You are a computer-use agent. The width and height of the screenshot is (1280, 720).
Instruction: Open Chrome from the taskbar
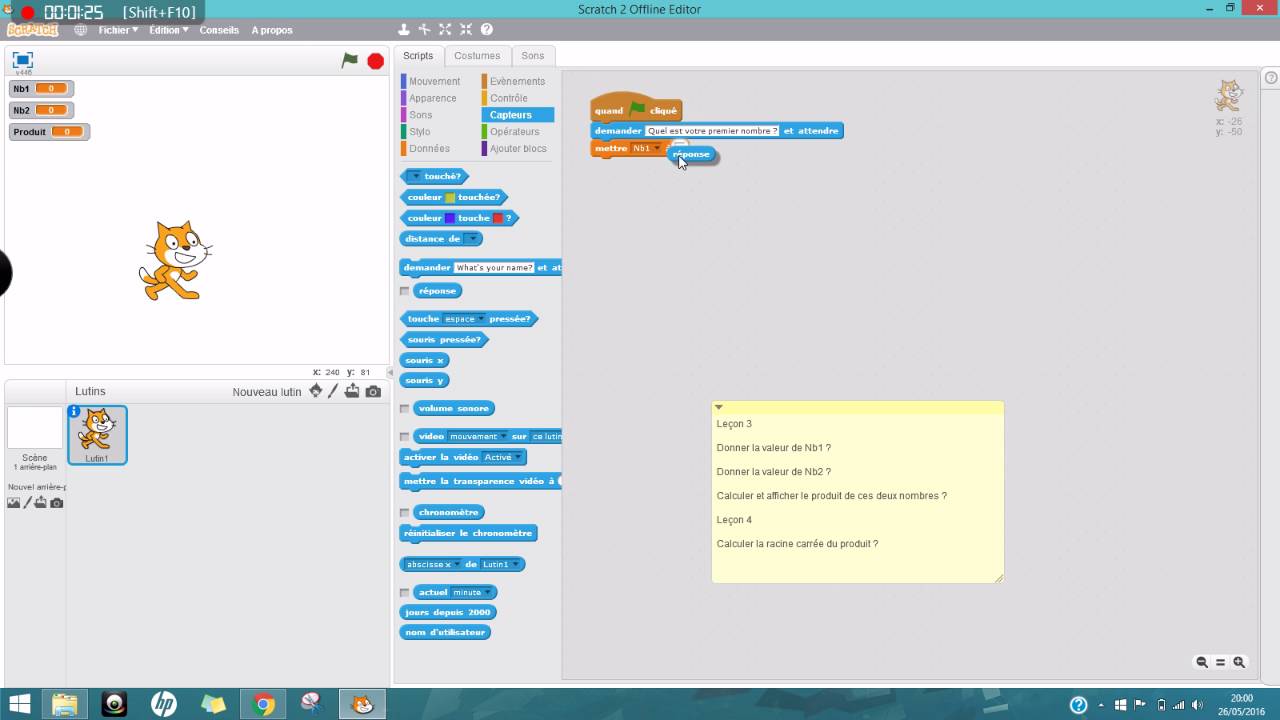(264, 704)
